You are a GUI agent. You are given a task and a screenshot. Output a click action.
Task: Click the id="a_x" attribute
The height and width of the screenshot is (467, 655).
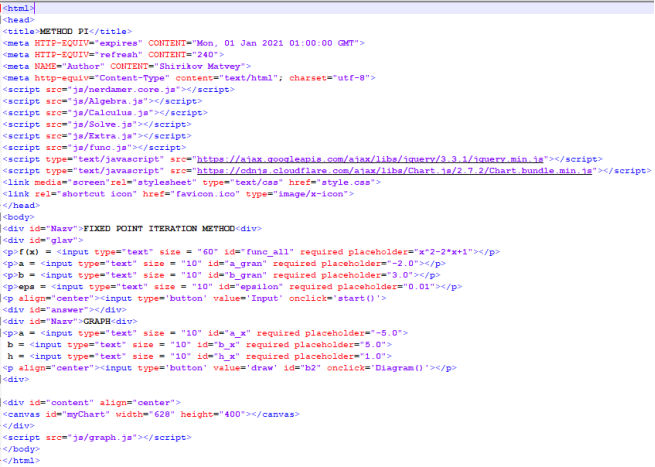pos(229,333)
